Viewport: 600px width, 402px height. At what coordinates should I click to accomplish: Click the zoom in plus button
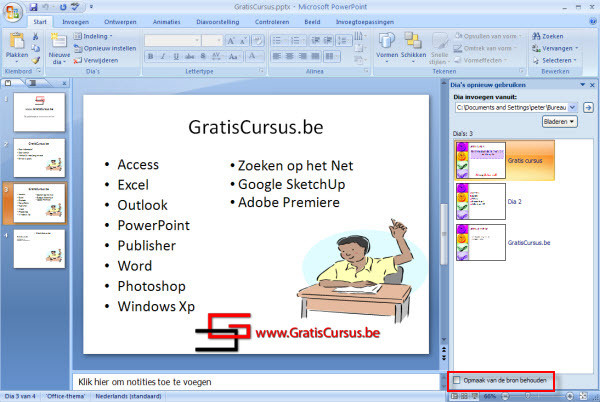(x=570, y=396)
